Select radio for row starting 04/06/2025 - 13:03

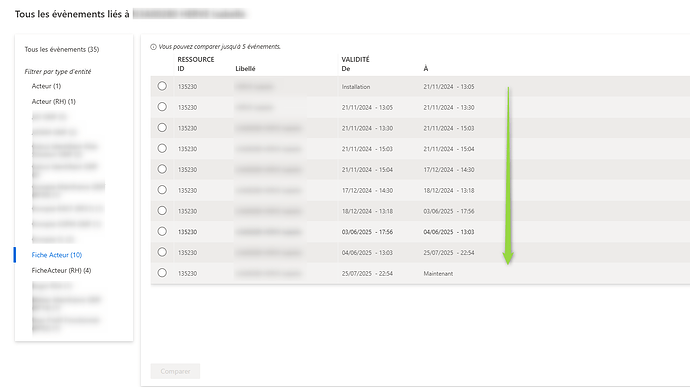(x=162, y=252)
